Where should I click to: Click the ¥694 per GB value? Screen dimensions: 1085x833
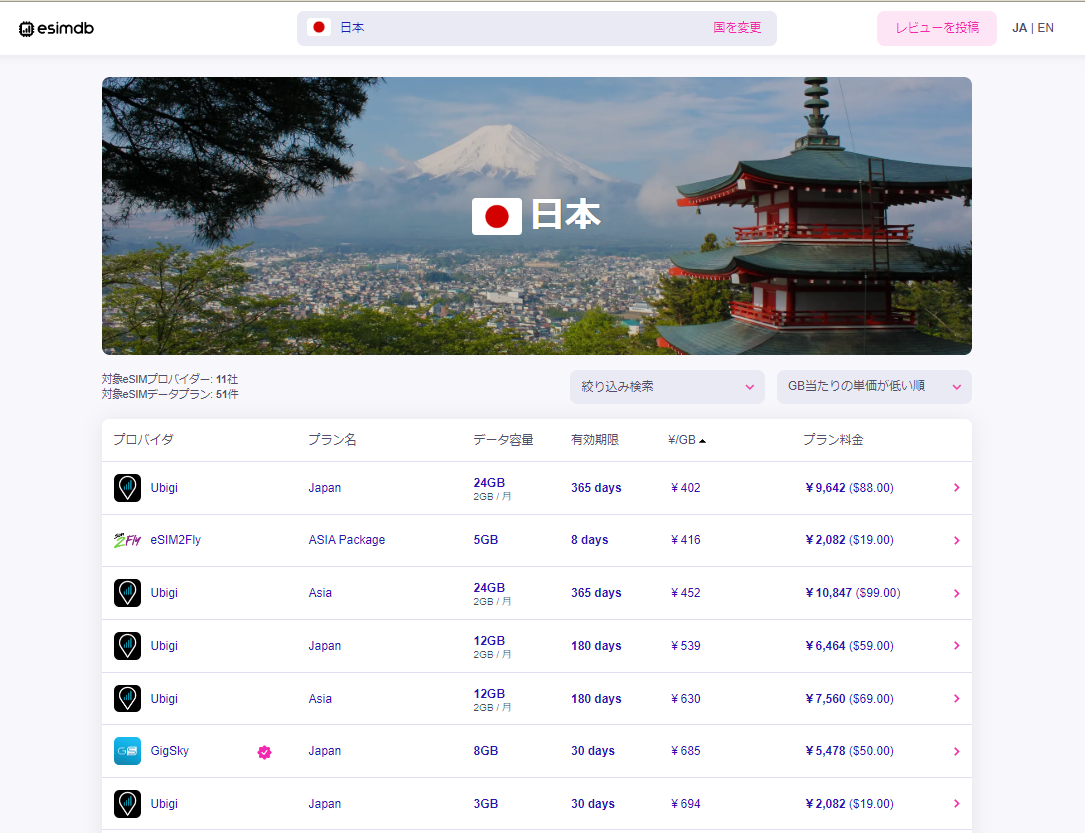(685, 804)
